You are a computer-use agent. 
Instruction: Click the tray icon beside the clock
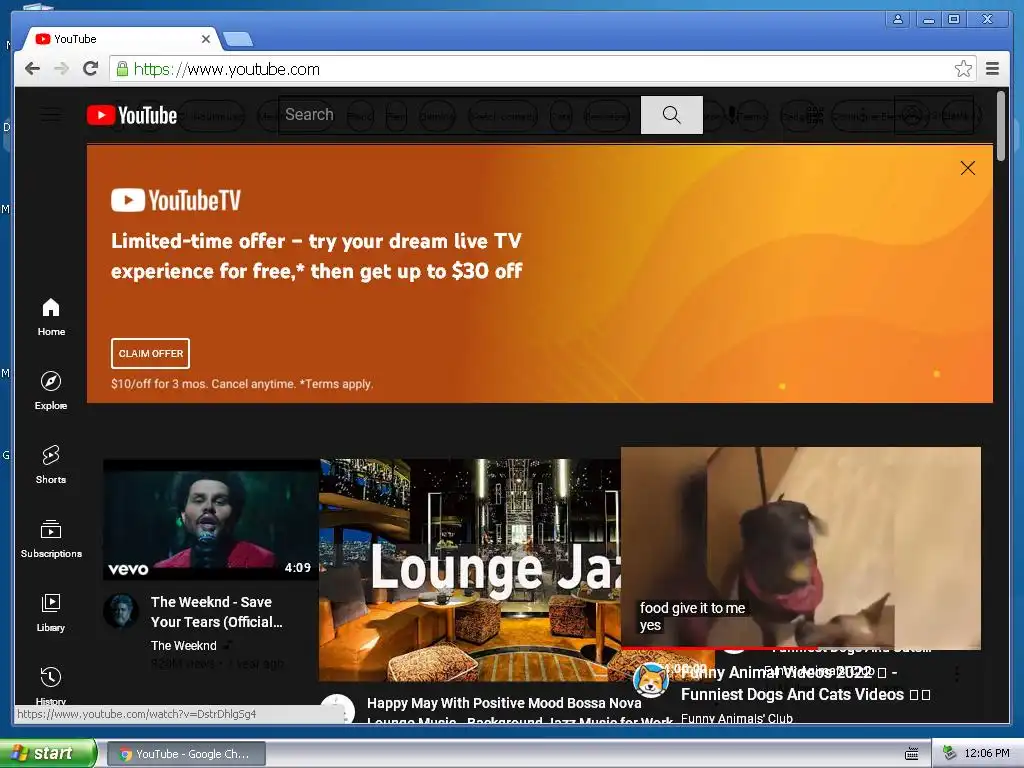pyautogui.click(x=949, y=753)
